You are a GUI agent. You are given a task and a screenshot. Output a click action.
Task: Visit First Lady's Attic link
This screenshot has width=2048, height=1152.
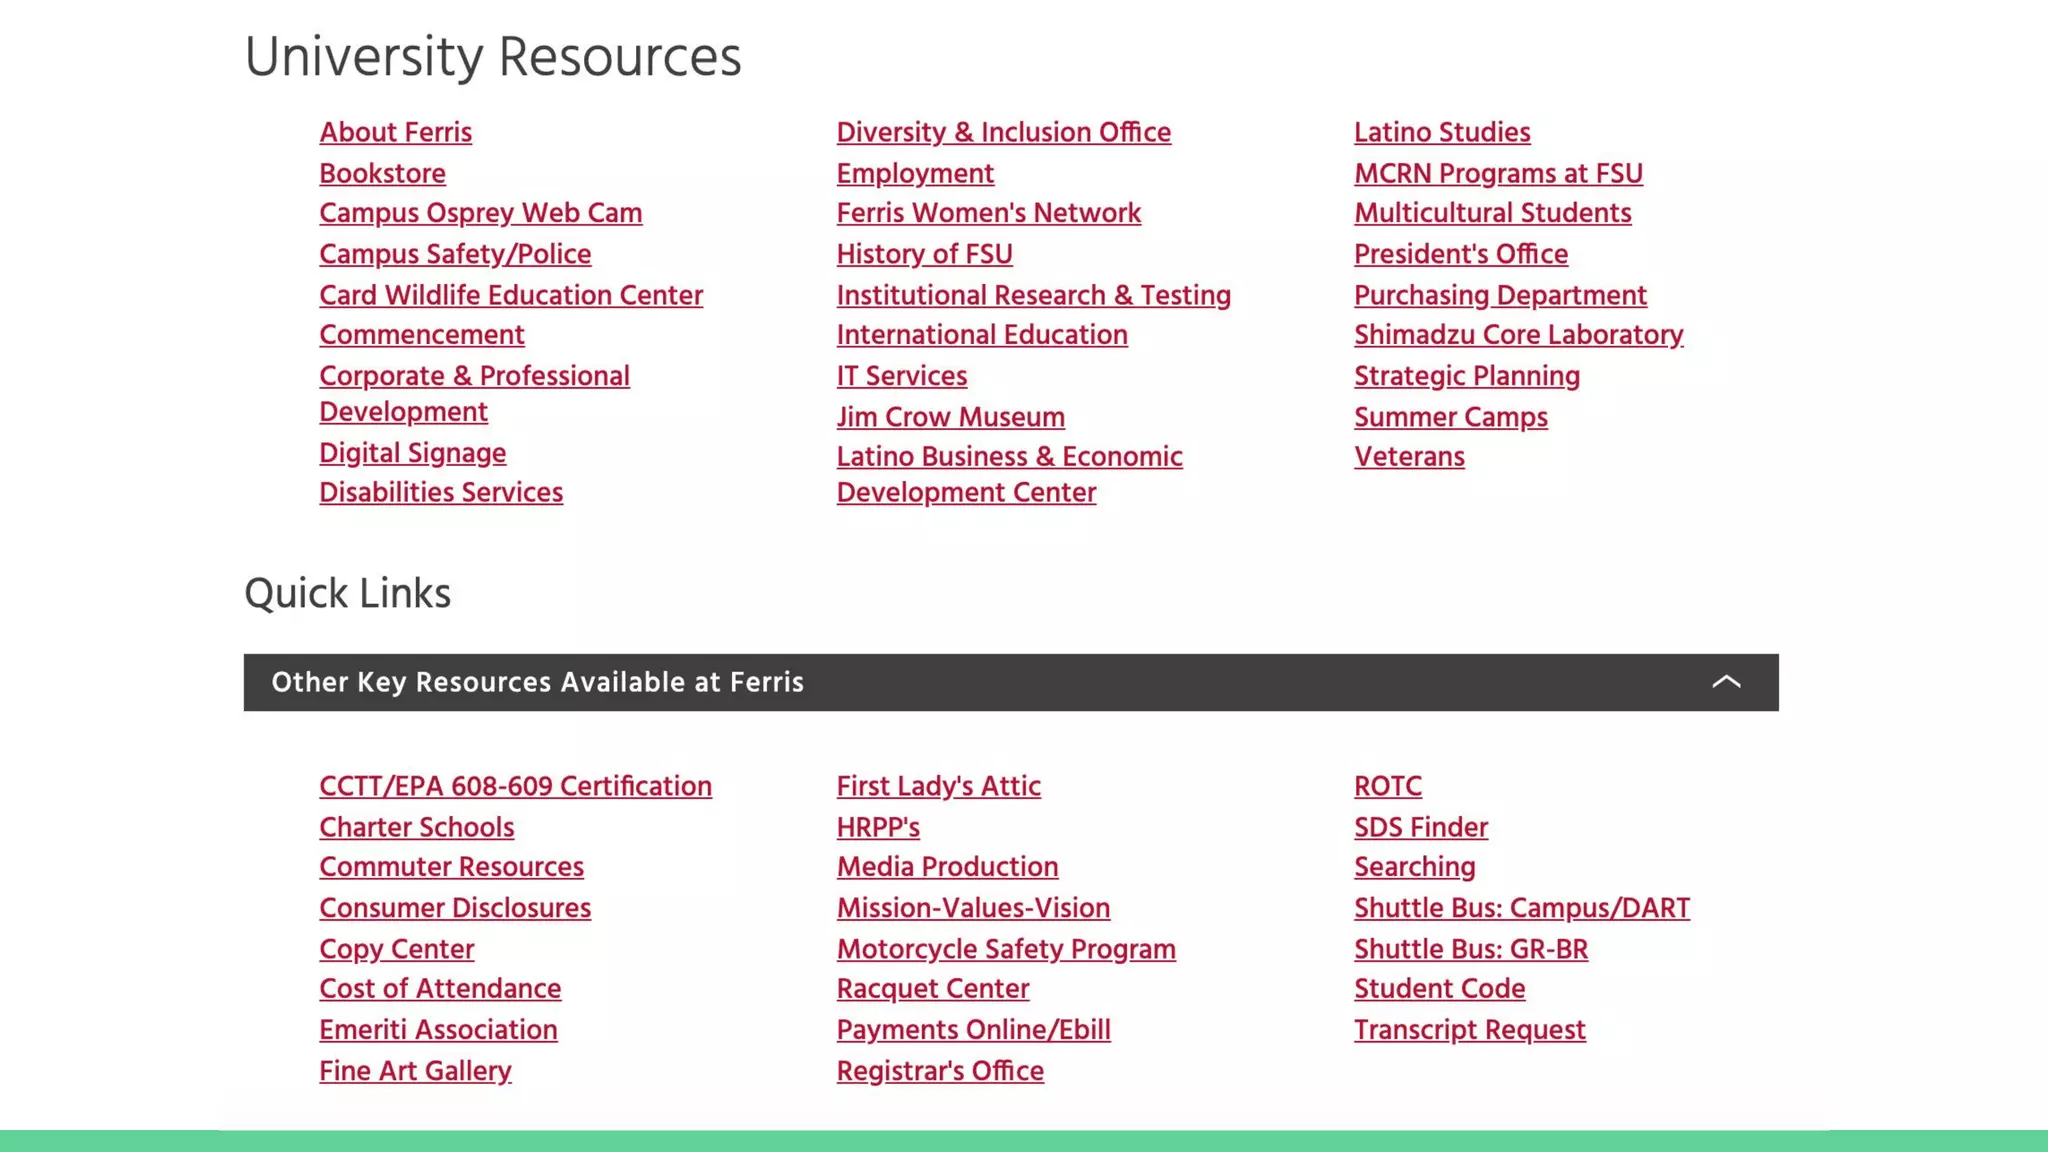pos(938,786)
